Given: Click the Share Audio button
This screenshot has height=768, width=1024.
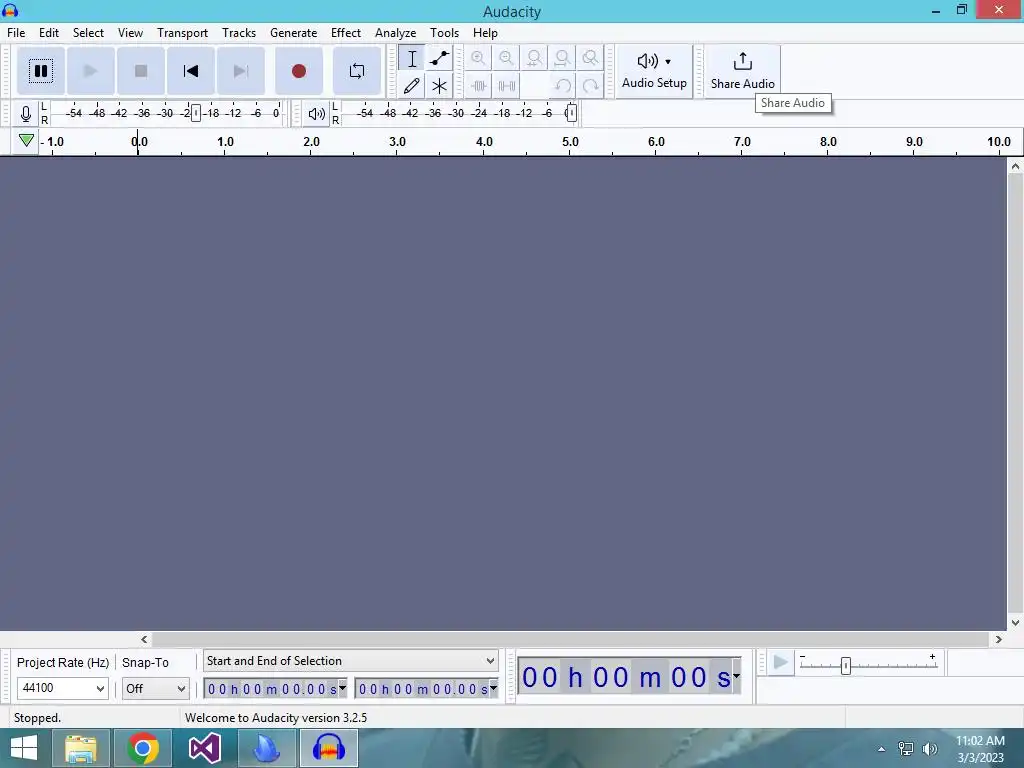Looking at the screenshot, I should [743, 71].
